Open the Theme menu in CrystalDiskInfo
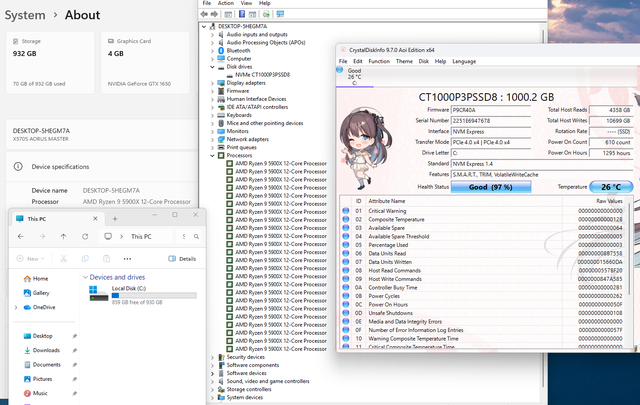Screen dimensions: 640x405 (404, 61)
